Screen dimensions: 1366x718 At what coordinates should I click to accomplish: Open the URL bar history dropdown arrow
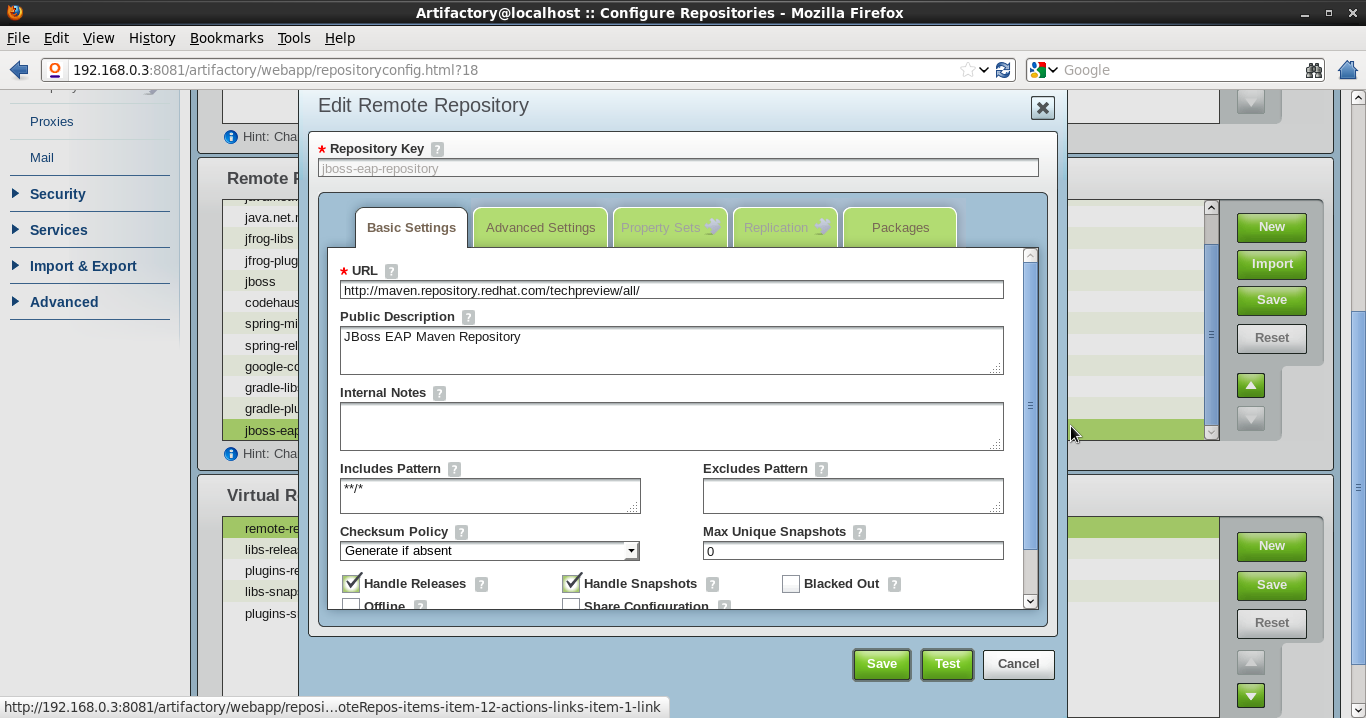pyautogui.click(x=984, y=70)
